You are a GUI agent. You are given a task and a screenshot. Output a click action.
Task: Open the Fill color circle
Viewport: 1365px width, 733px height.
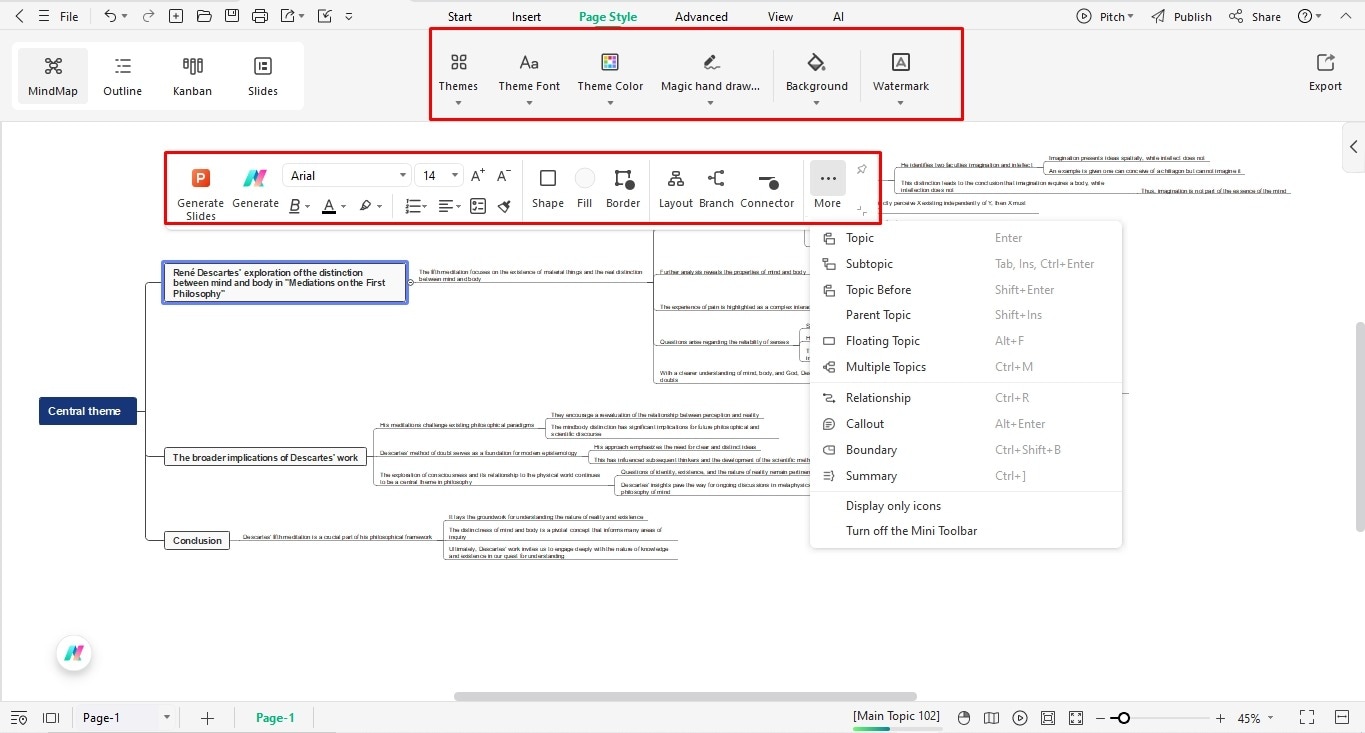pyautogui.click(x=585, y=188)
